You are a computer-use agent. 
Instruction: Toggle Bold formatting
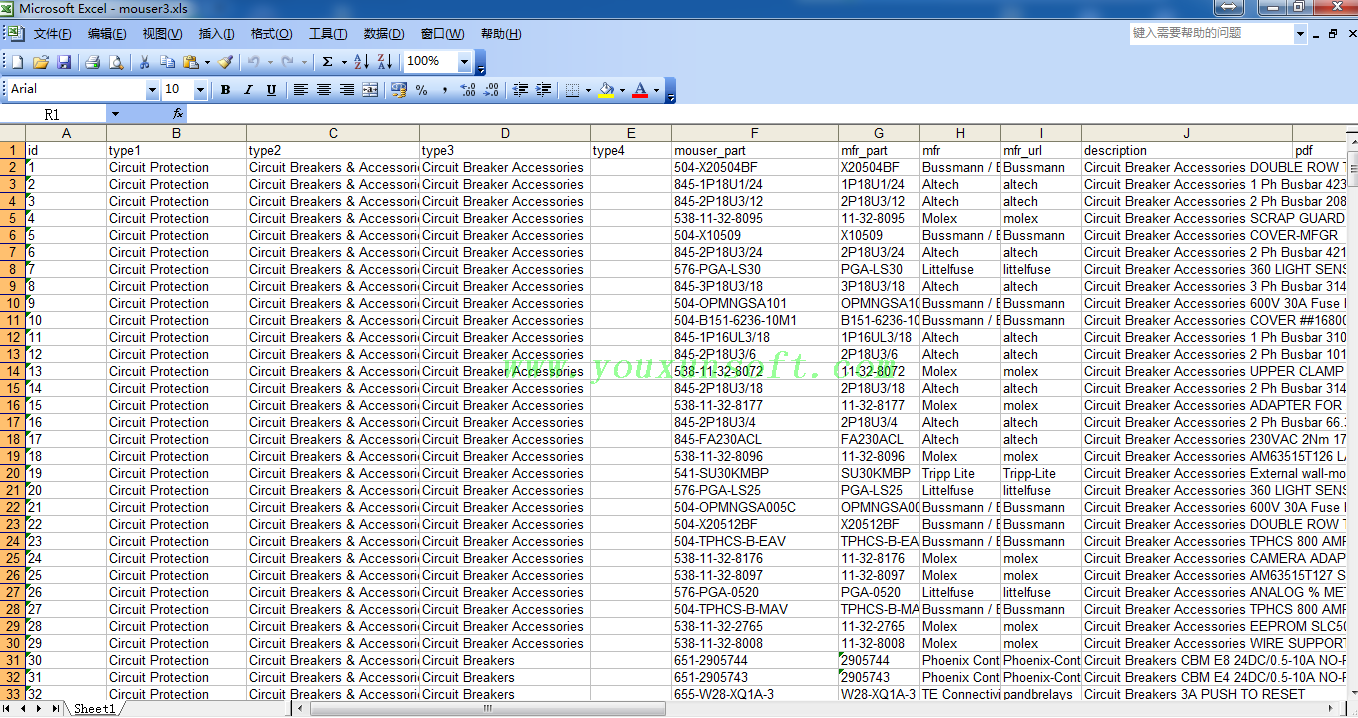click(225, 90)
